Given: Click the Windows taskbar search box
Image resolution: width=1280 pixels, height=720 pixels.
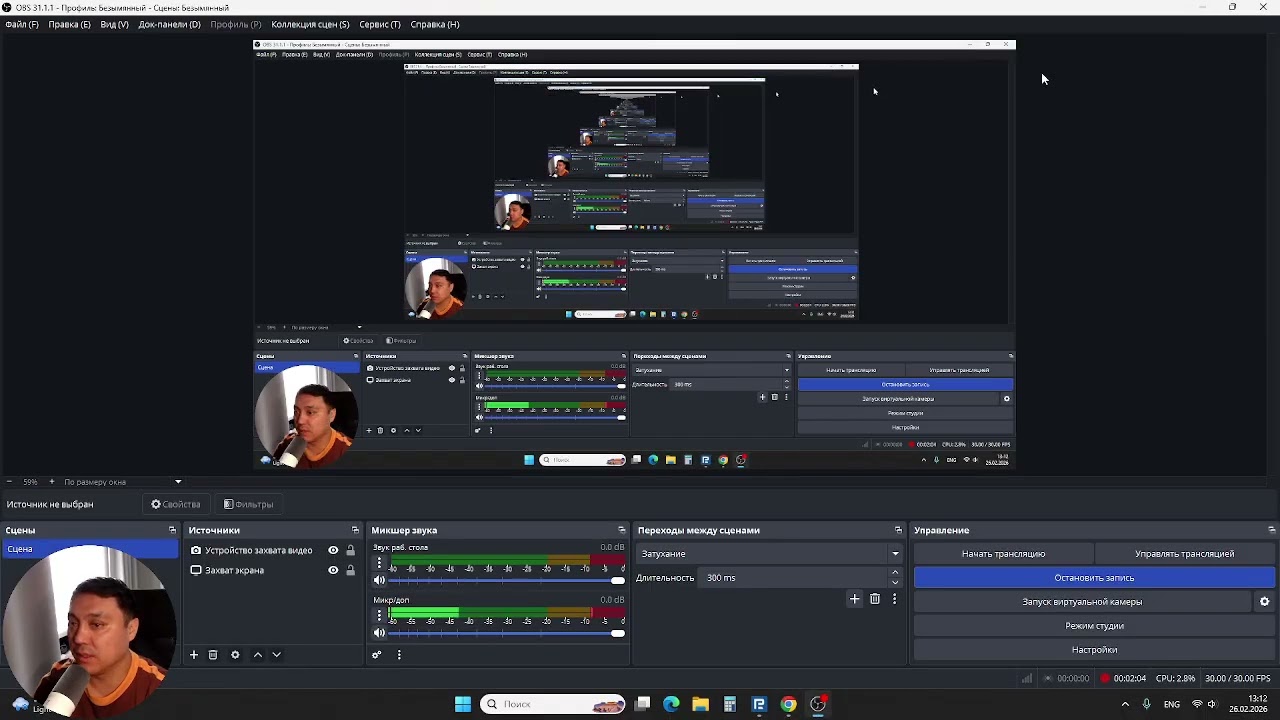Looking at the screenshot, I should pyautogui.click(x=552, y=704).
